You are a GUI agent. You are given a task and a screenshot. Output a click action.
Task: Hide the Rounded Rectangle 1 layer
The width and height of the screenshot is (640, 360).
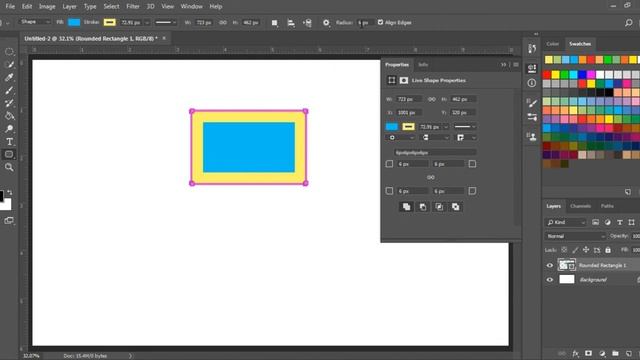(x=550, y=265)
